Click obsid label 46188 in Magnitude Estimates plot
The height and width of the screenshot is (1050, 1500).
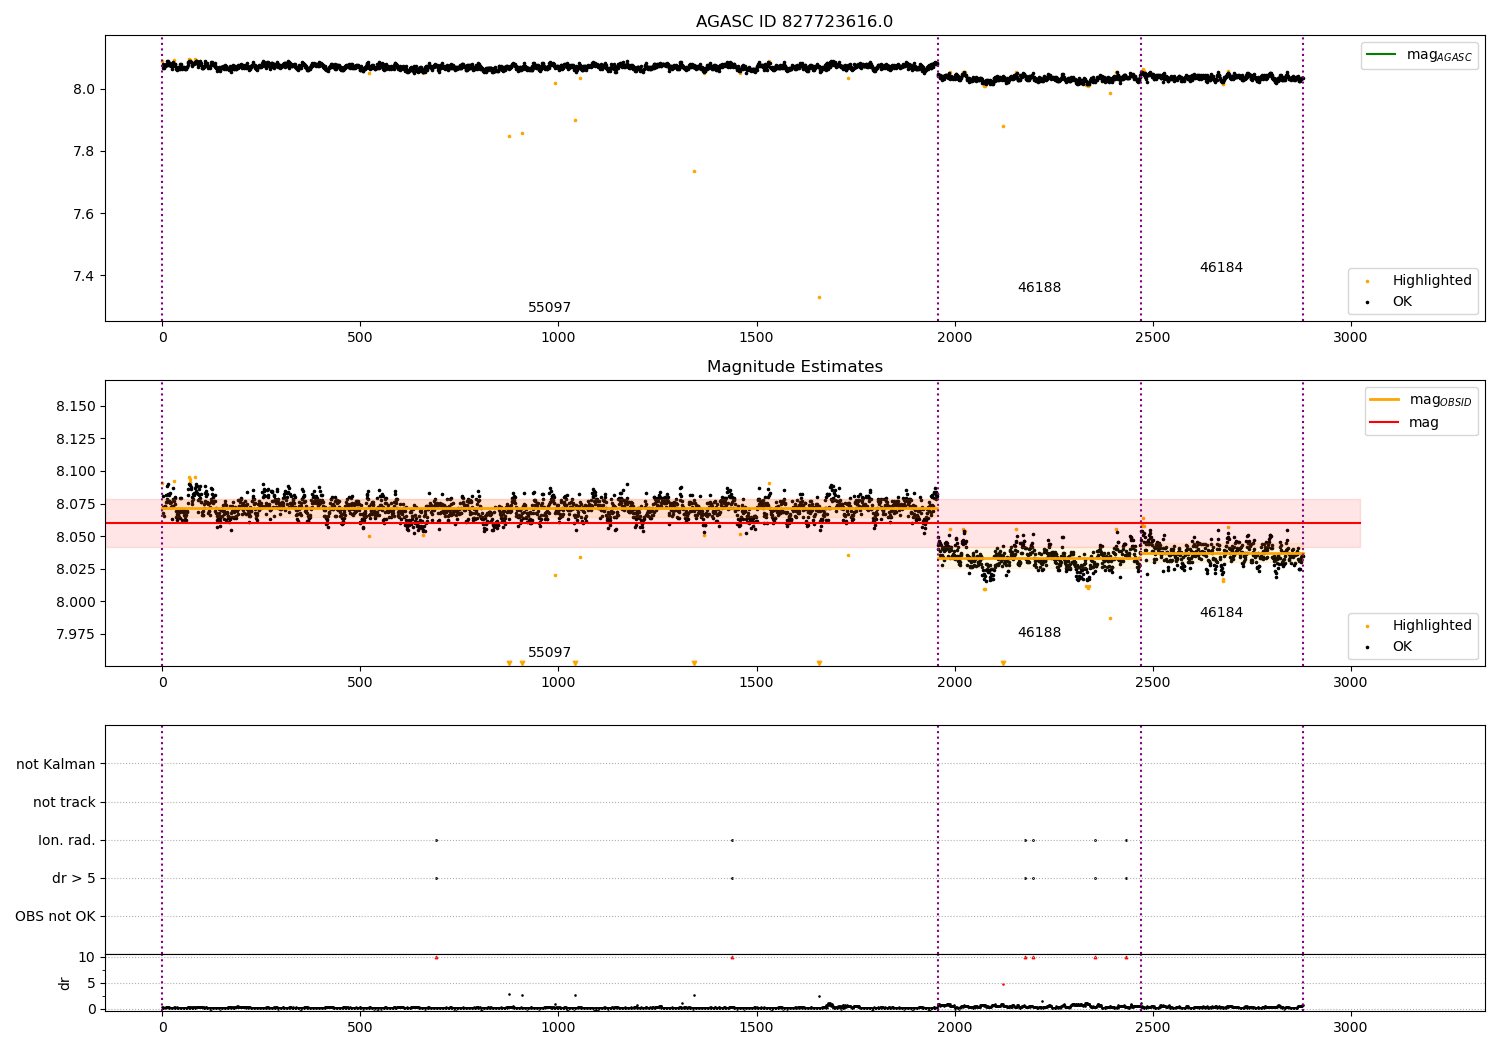click(1039, 633)
